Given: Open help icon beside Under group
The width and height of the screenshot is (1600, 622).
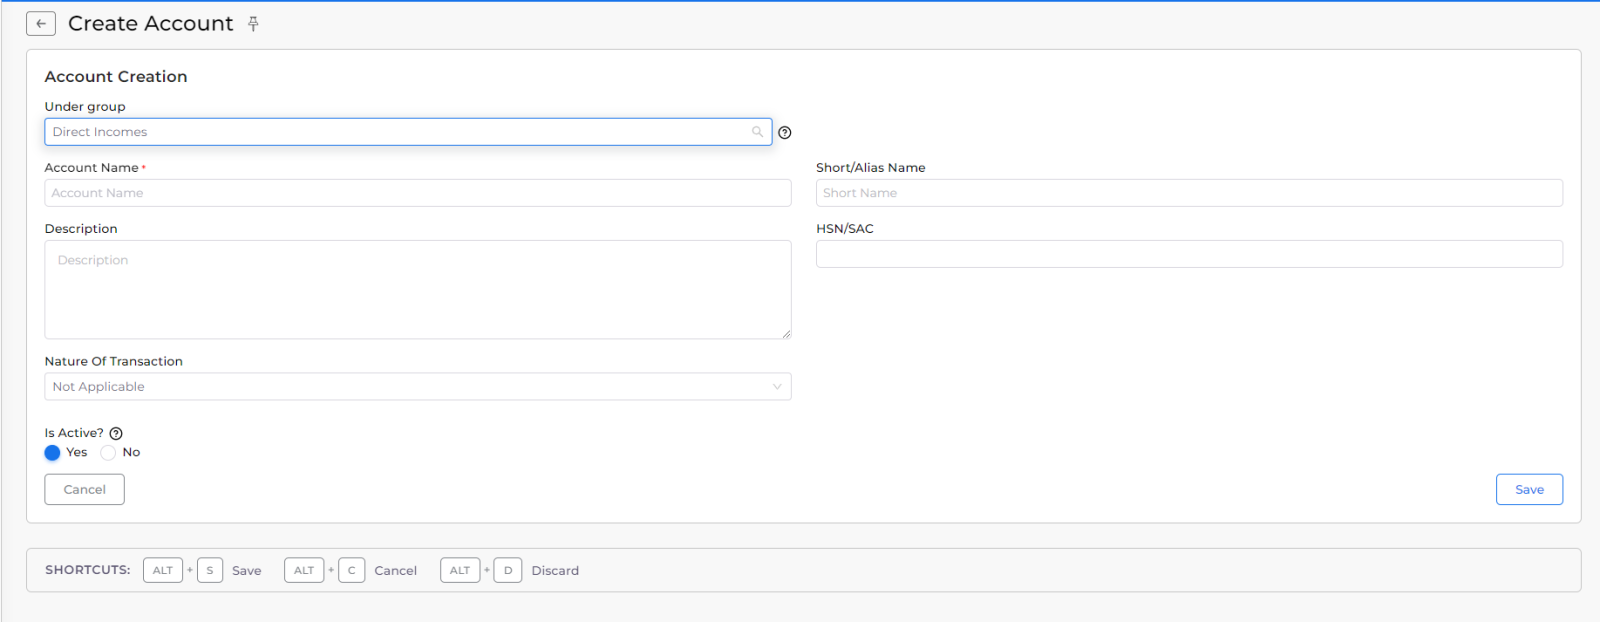Looking at the screenshot, I should [x=785, y=133].
